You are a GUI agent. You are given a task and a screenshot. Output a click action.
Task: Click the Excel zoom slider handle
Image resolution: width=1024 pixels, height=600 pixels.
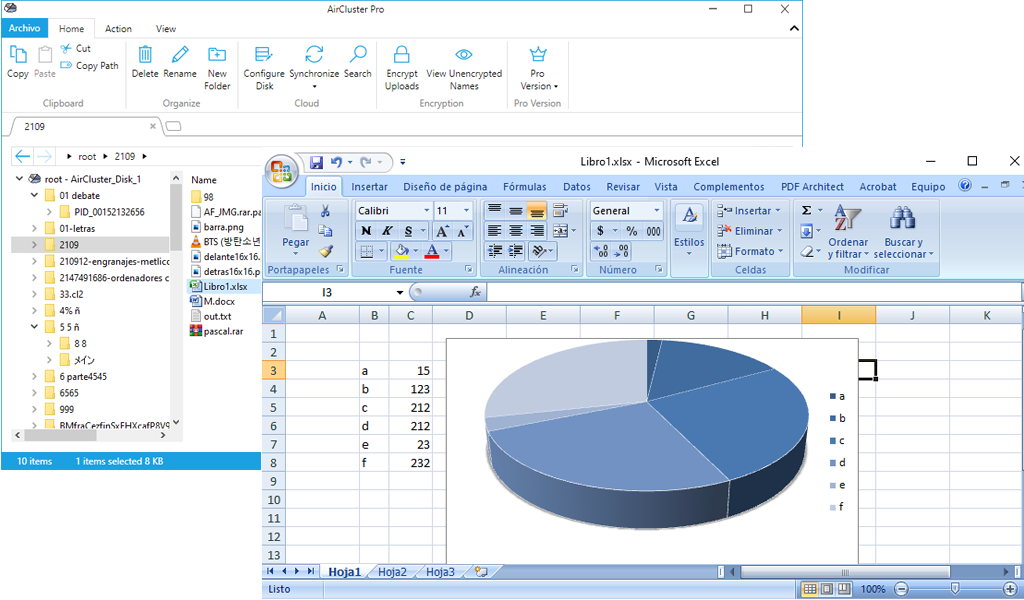click(x=955, y=589)
